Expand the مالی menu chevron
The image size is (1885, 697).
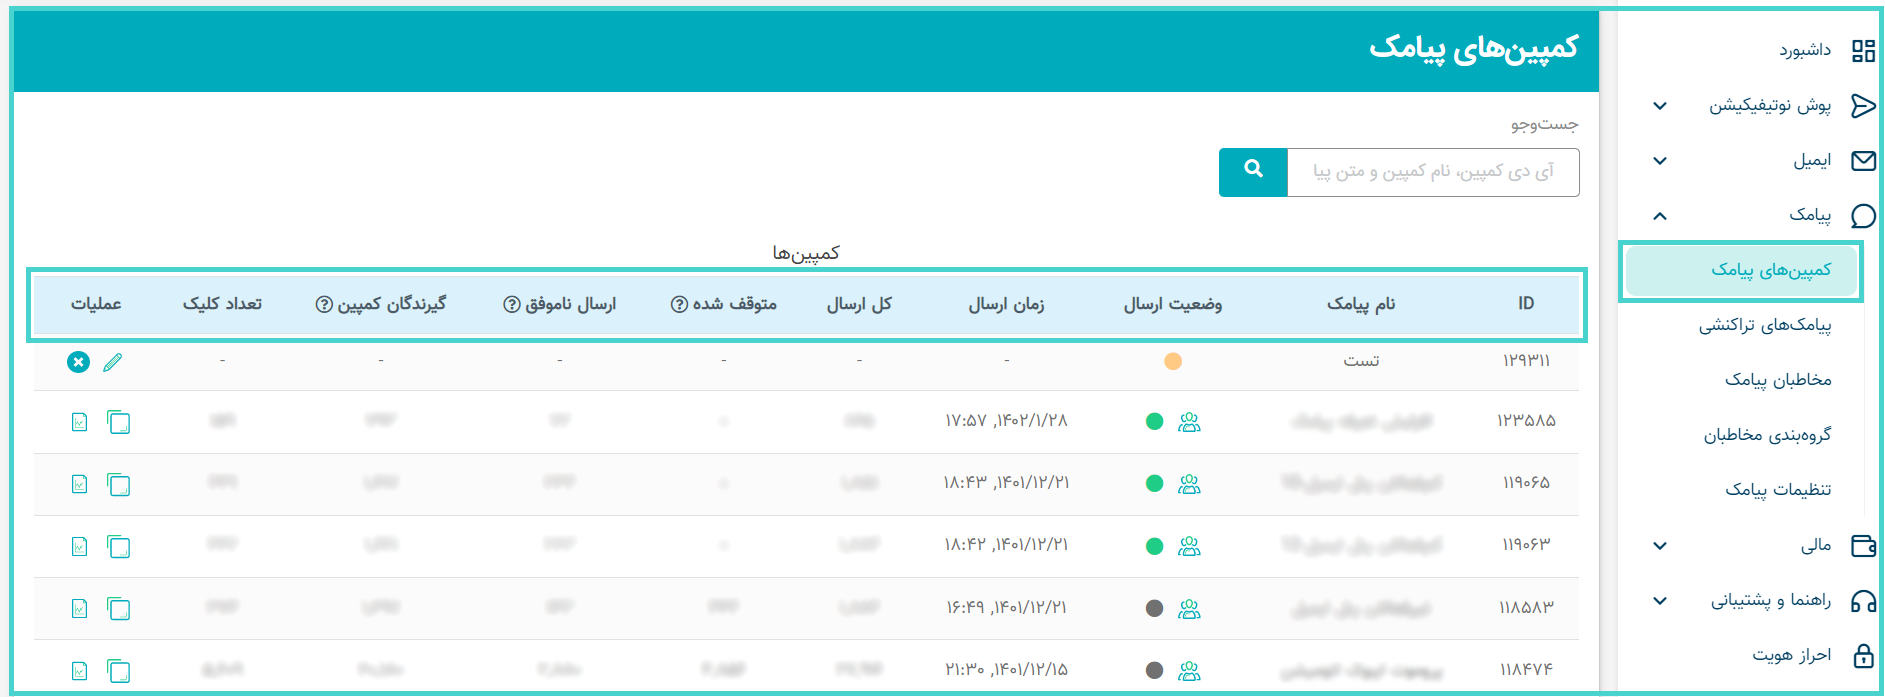click(x=1660, y=546)
